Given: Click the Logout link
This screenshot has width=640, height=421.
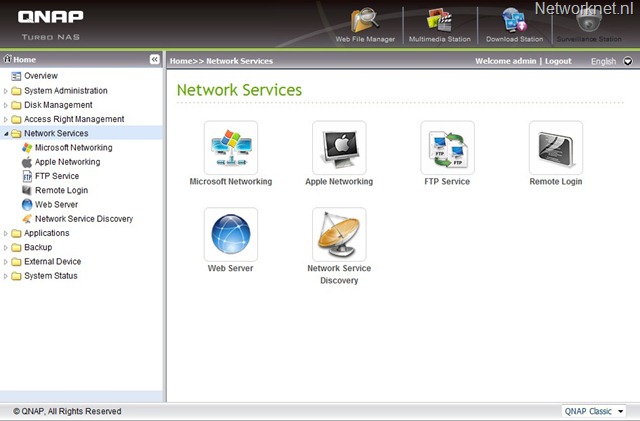Looking at the screenshot, I should (558, 61).
